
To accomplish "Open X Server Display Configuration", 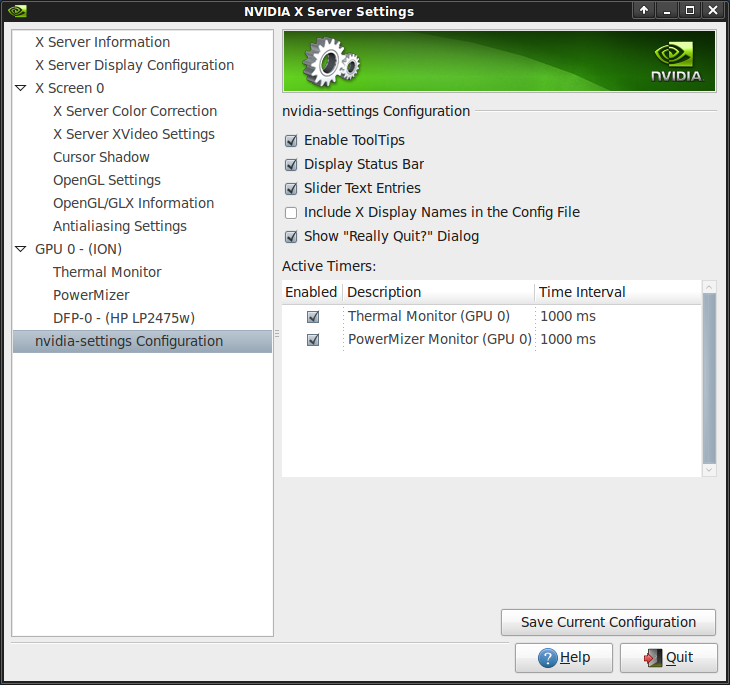I will [135, 65].
